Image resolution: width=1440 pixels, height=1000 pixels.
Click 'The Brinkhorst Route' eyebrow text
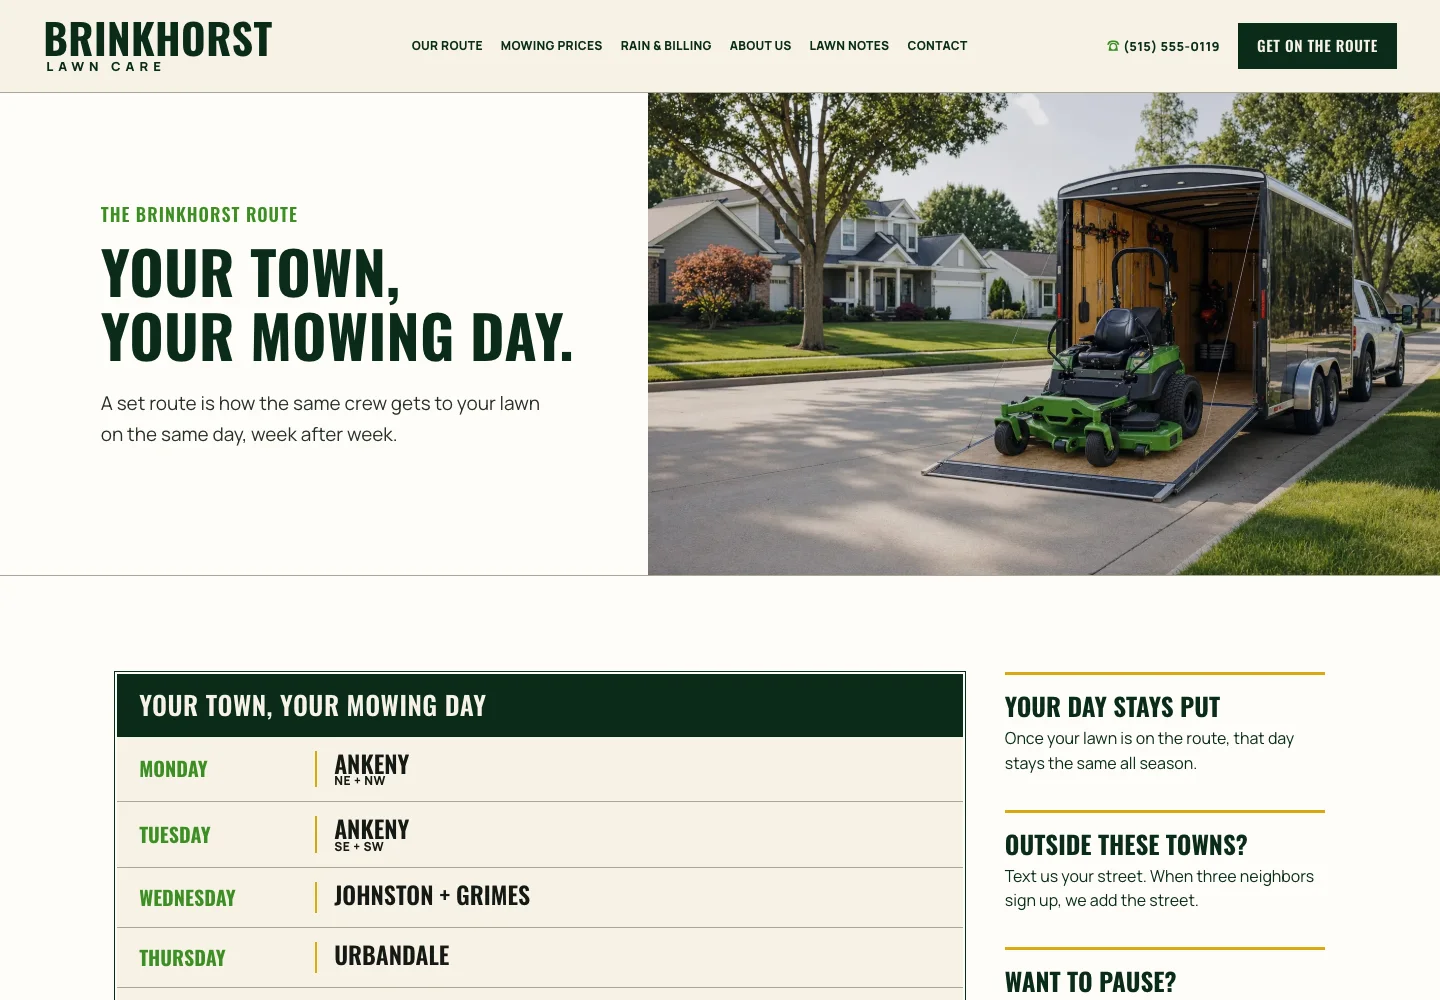pyautogui.click(x=199, y=215)
